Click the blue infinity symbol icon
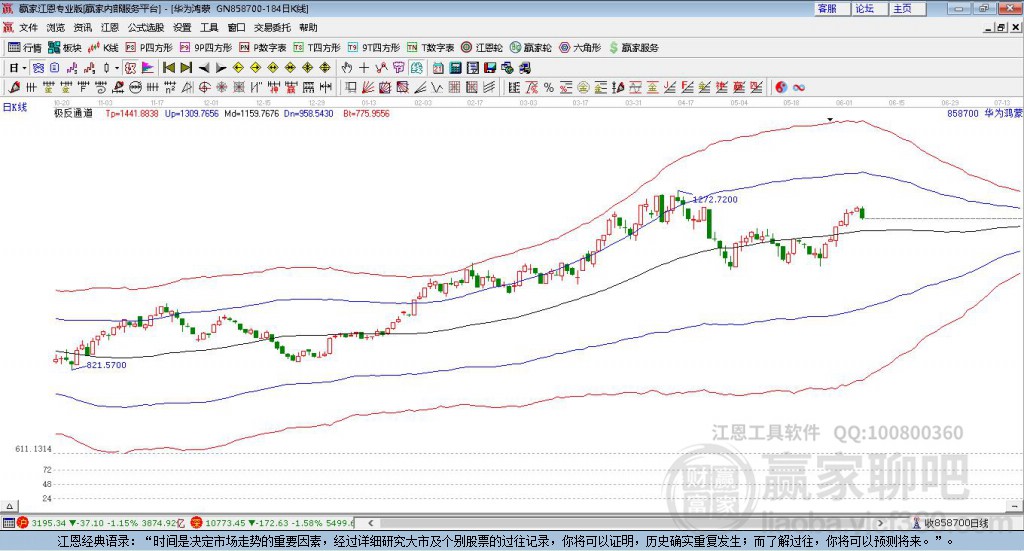The width and height of the screenshot is (1024, 551). point(799,87)
